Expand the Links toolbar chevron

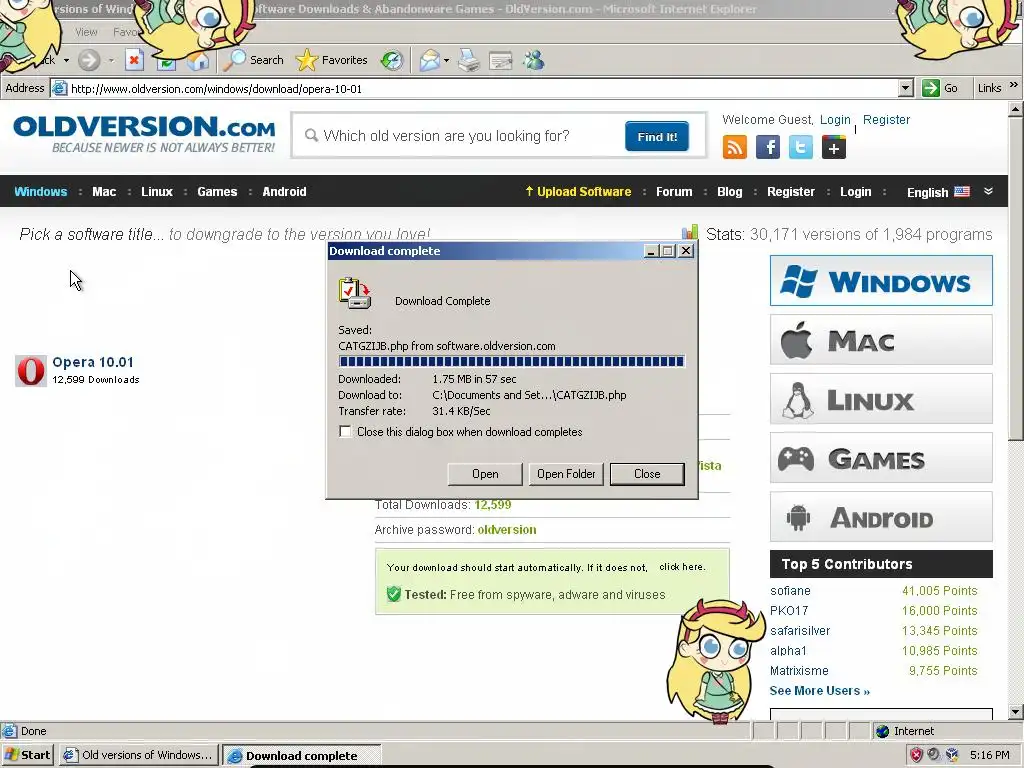pyautogui.click(x=1014, y=86)
